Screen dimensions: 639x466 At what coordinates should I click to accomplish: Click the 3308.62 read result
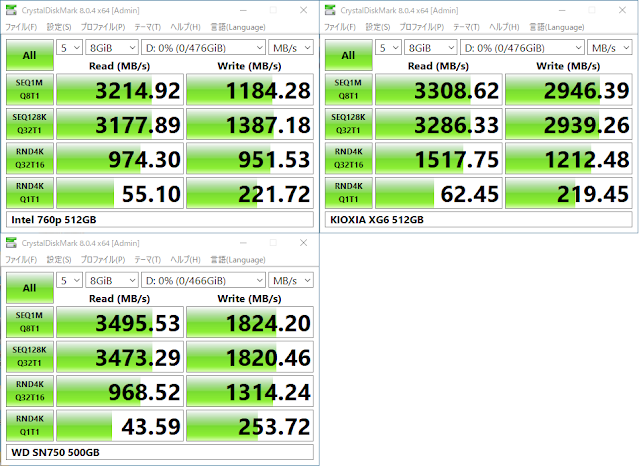tap(438, 90)
